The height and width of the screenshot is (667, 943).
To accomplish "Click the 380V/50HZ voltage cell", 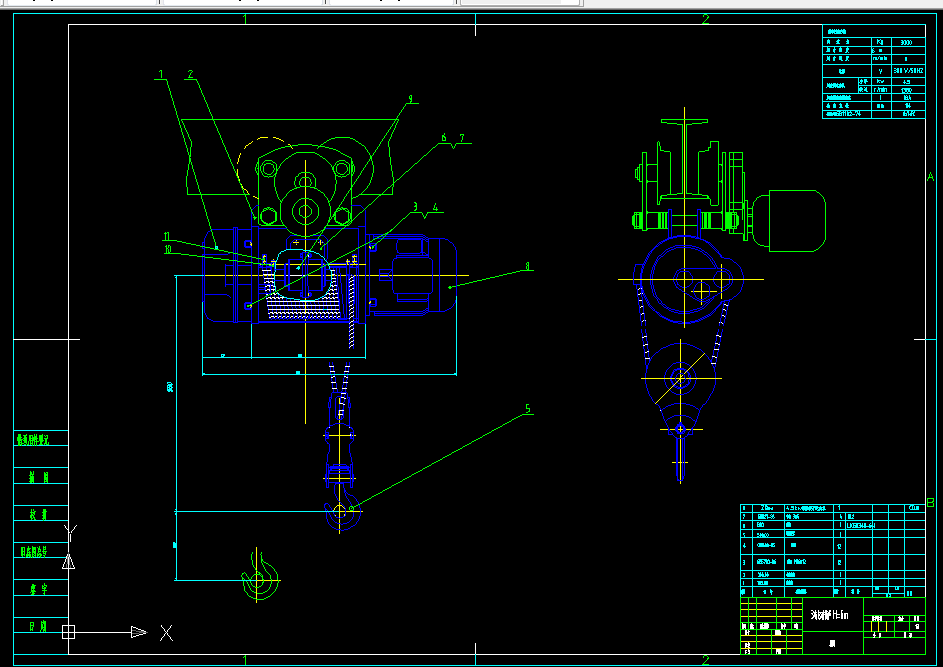I will (908, 71).
